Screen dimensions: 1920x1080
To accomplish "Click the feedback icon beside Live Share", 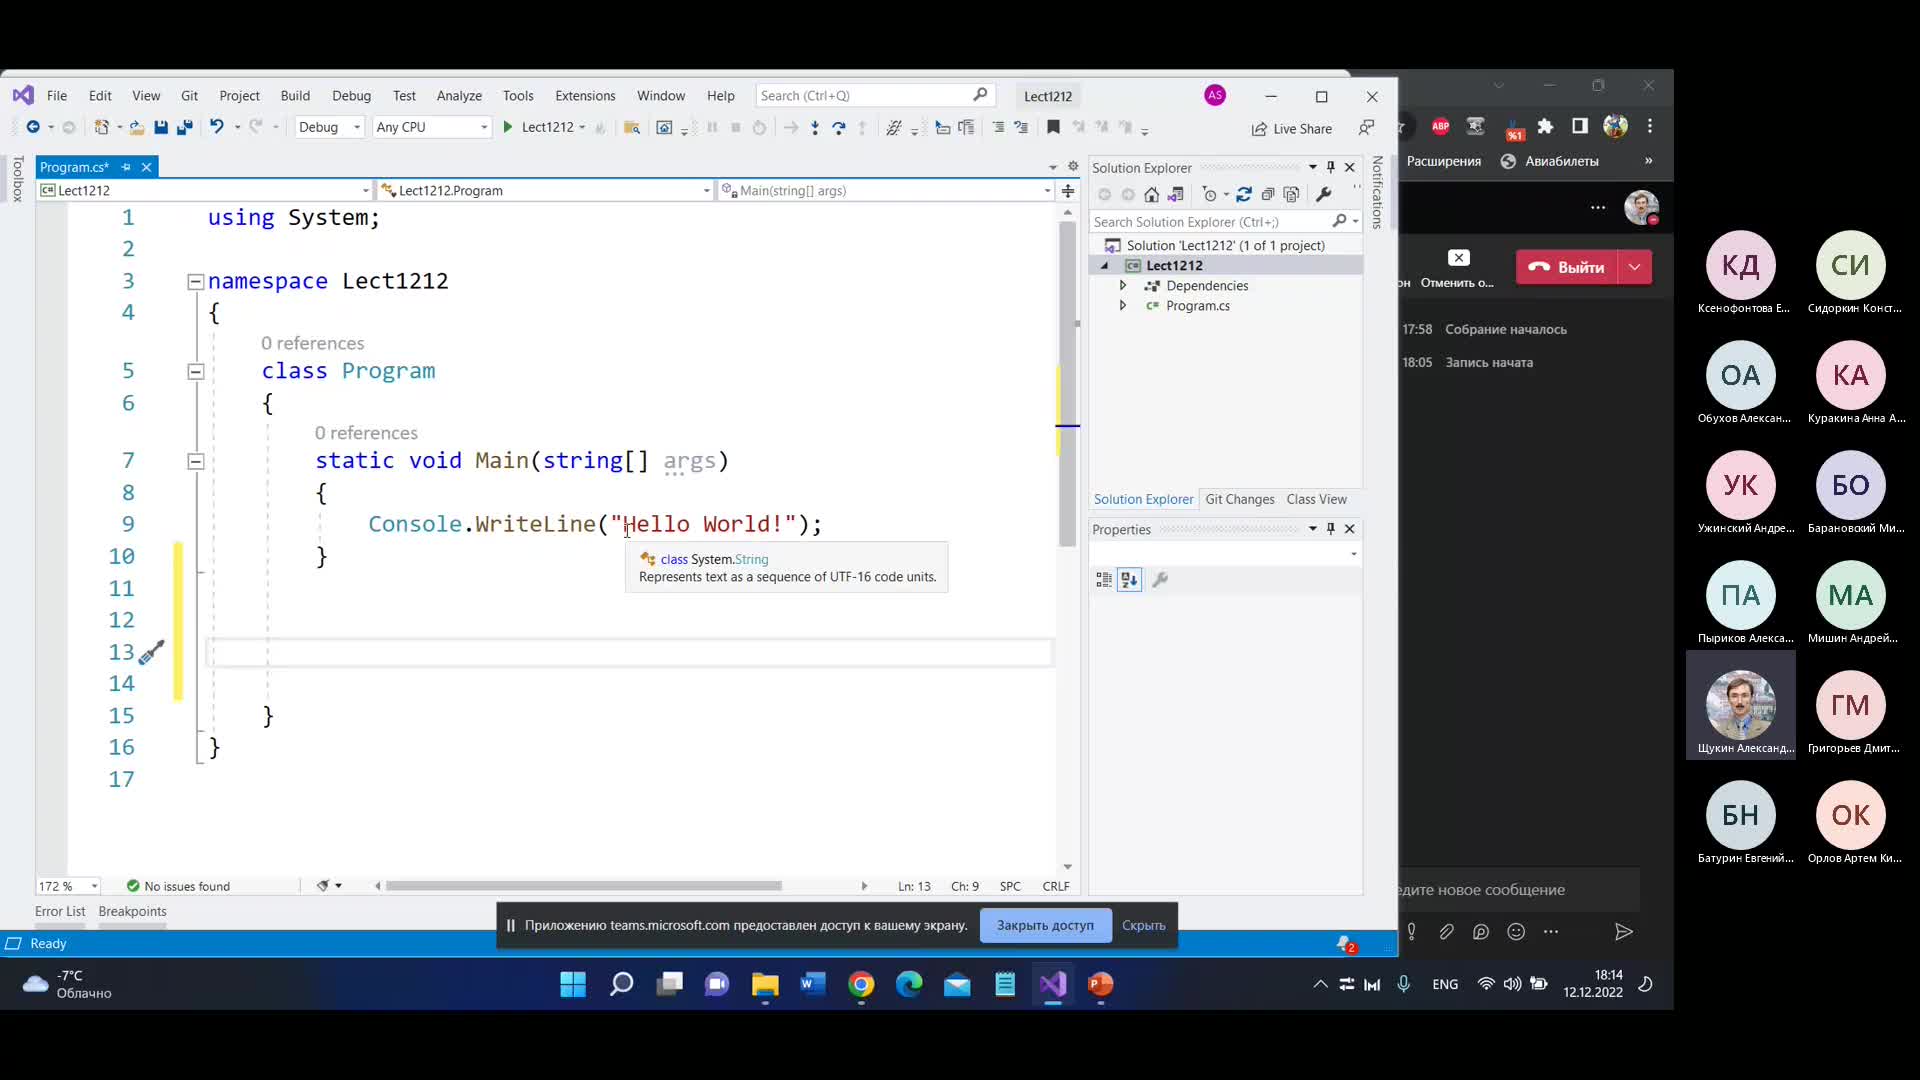I will (1366, 127).
